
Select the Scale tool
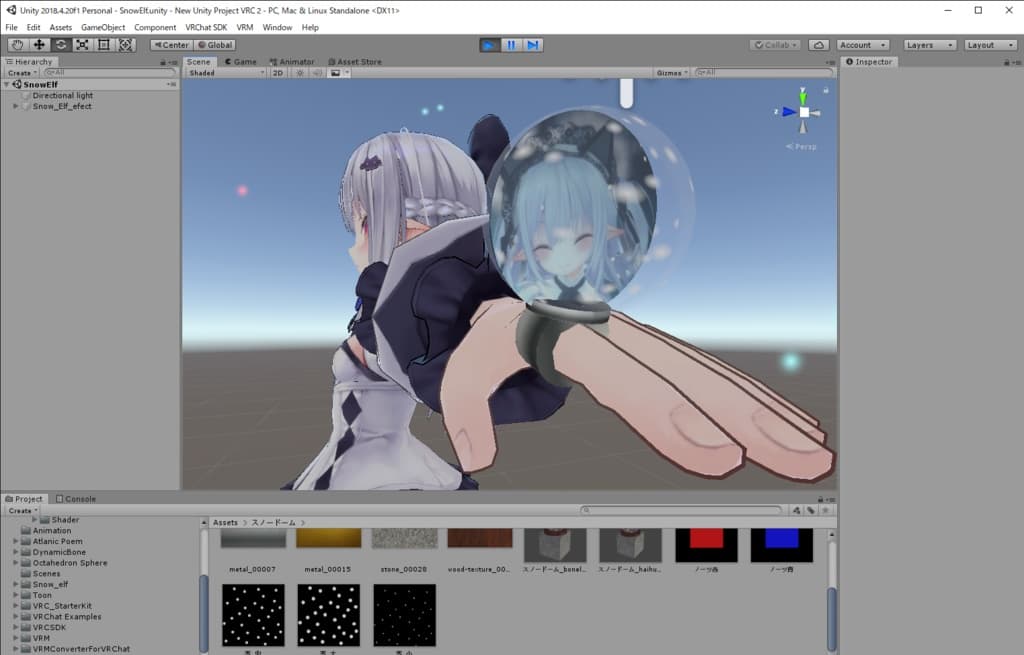82,45
